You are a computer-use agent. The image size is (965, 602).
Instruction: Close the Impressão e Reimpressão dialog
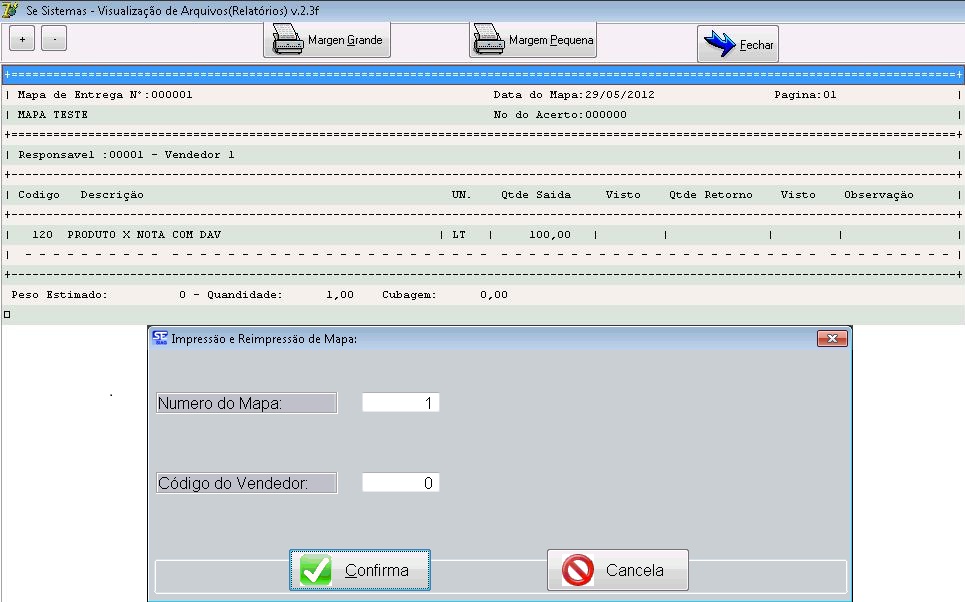click(831, 339)
